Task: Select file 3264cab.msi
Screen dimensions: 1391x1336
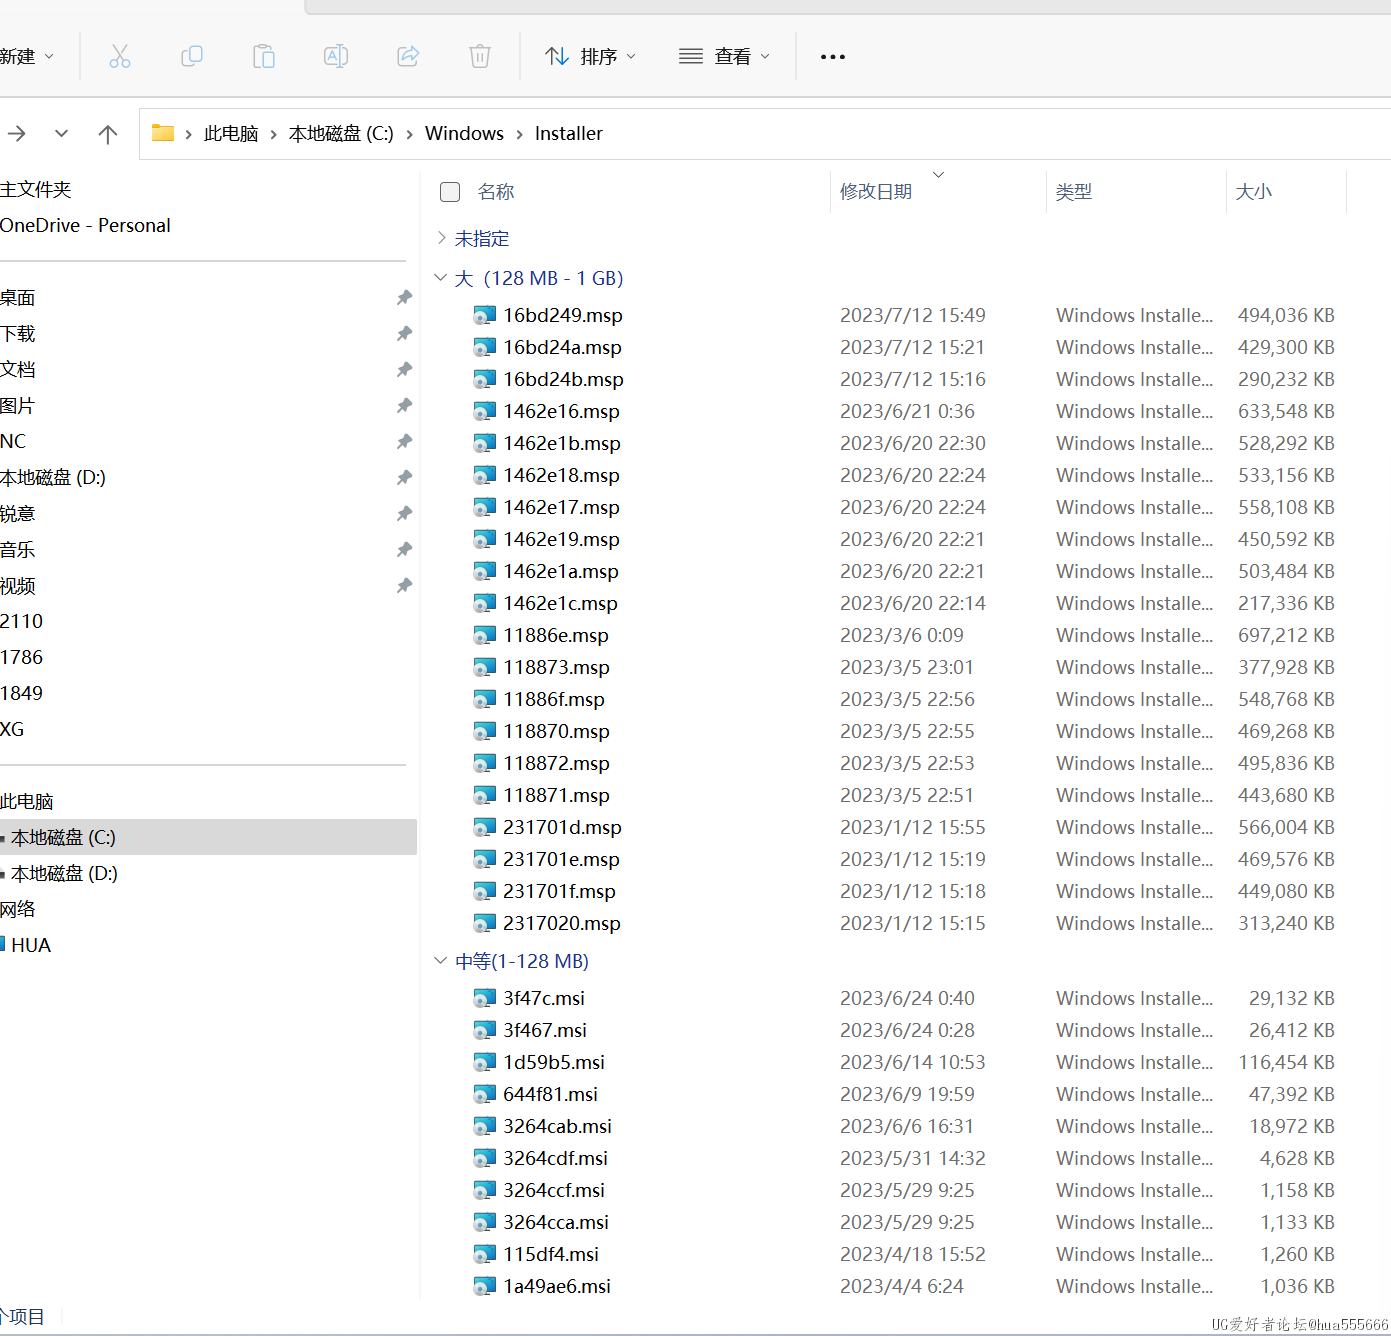Action: (x=557, y=1126)
